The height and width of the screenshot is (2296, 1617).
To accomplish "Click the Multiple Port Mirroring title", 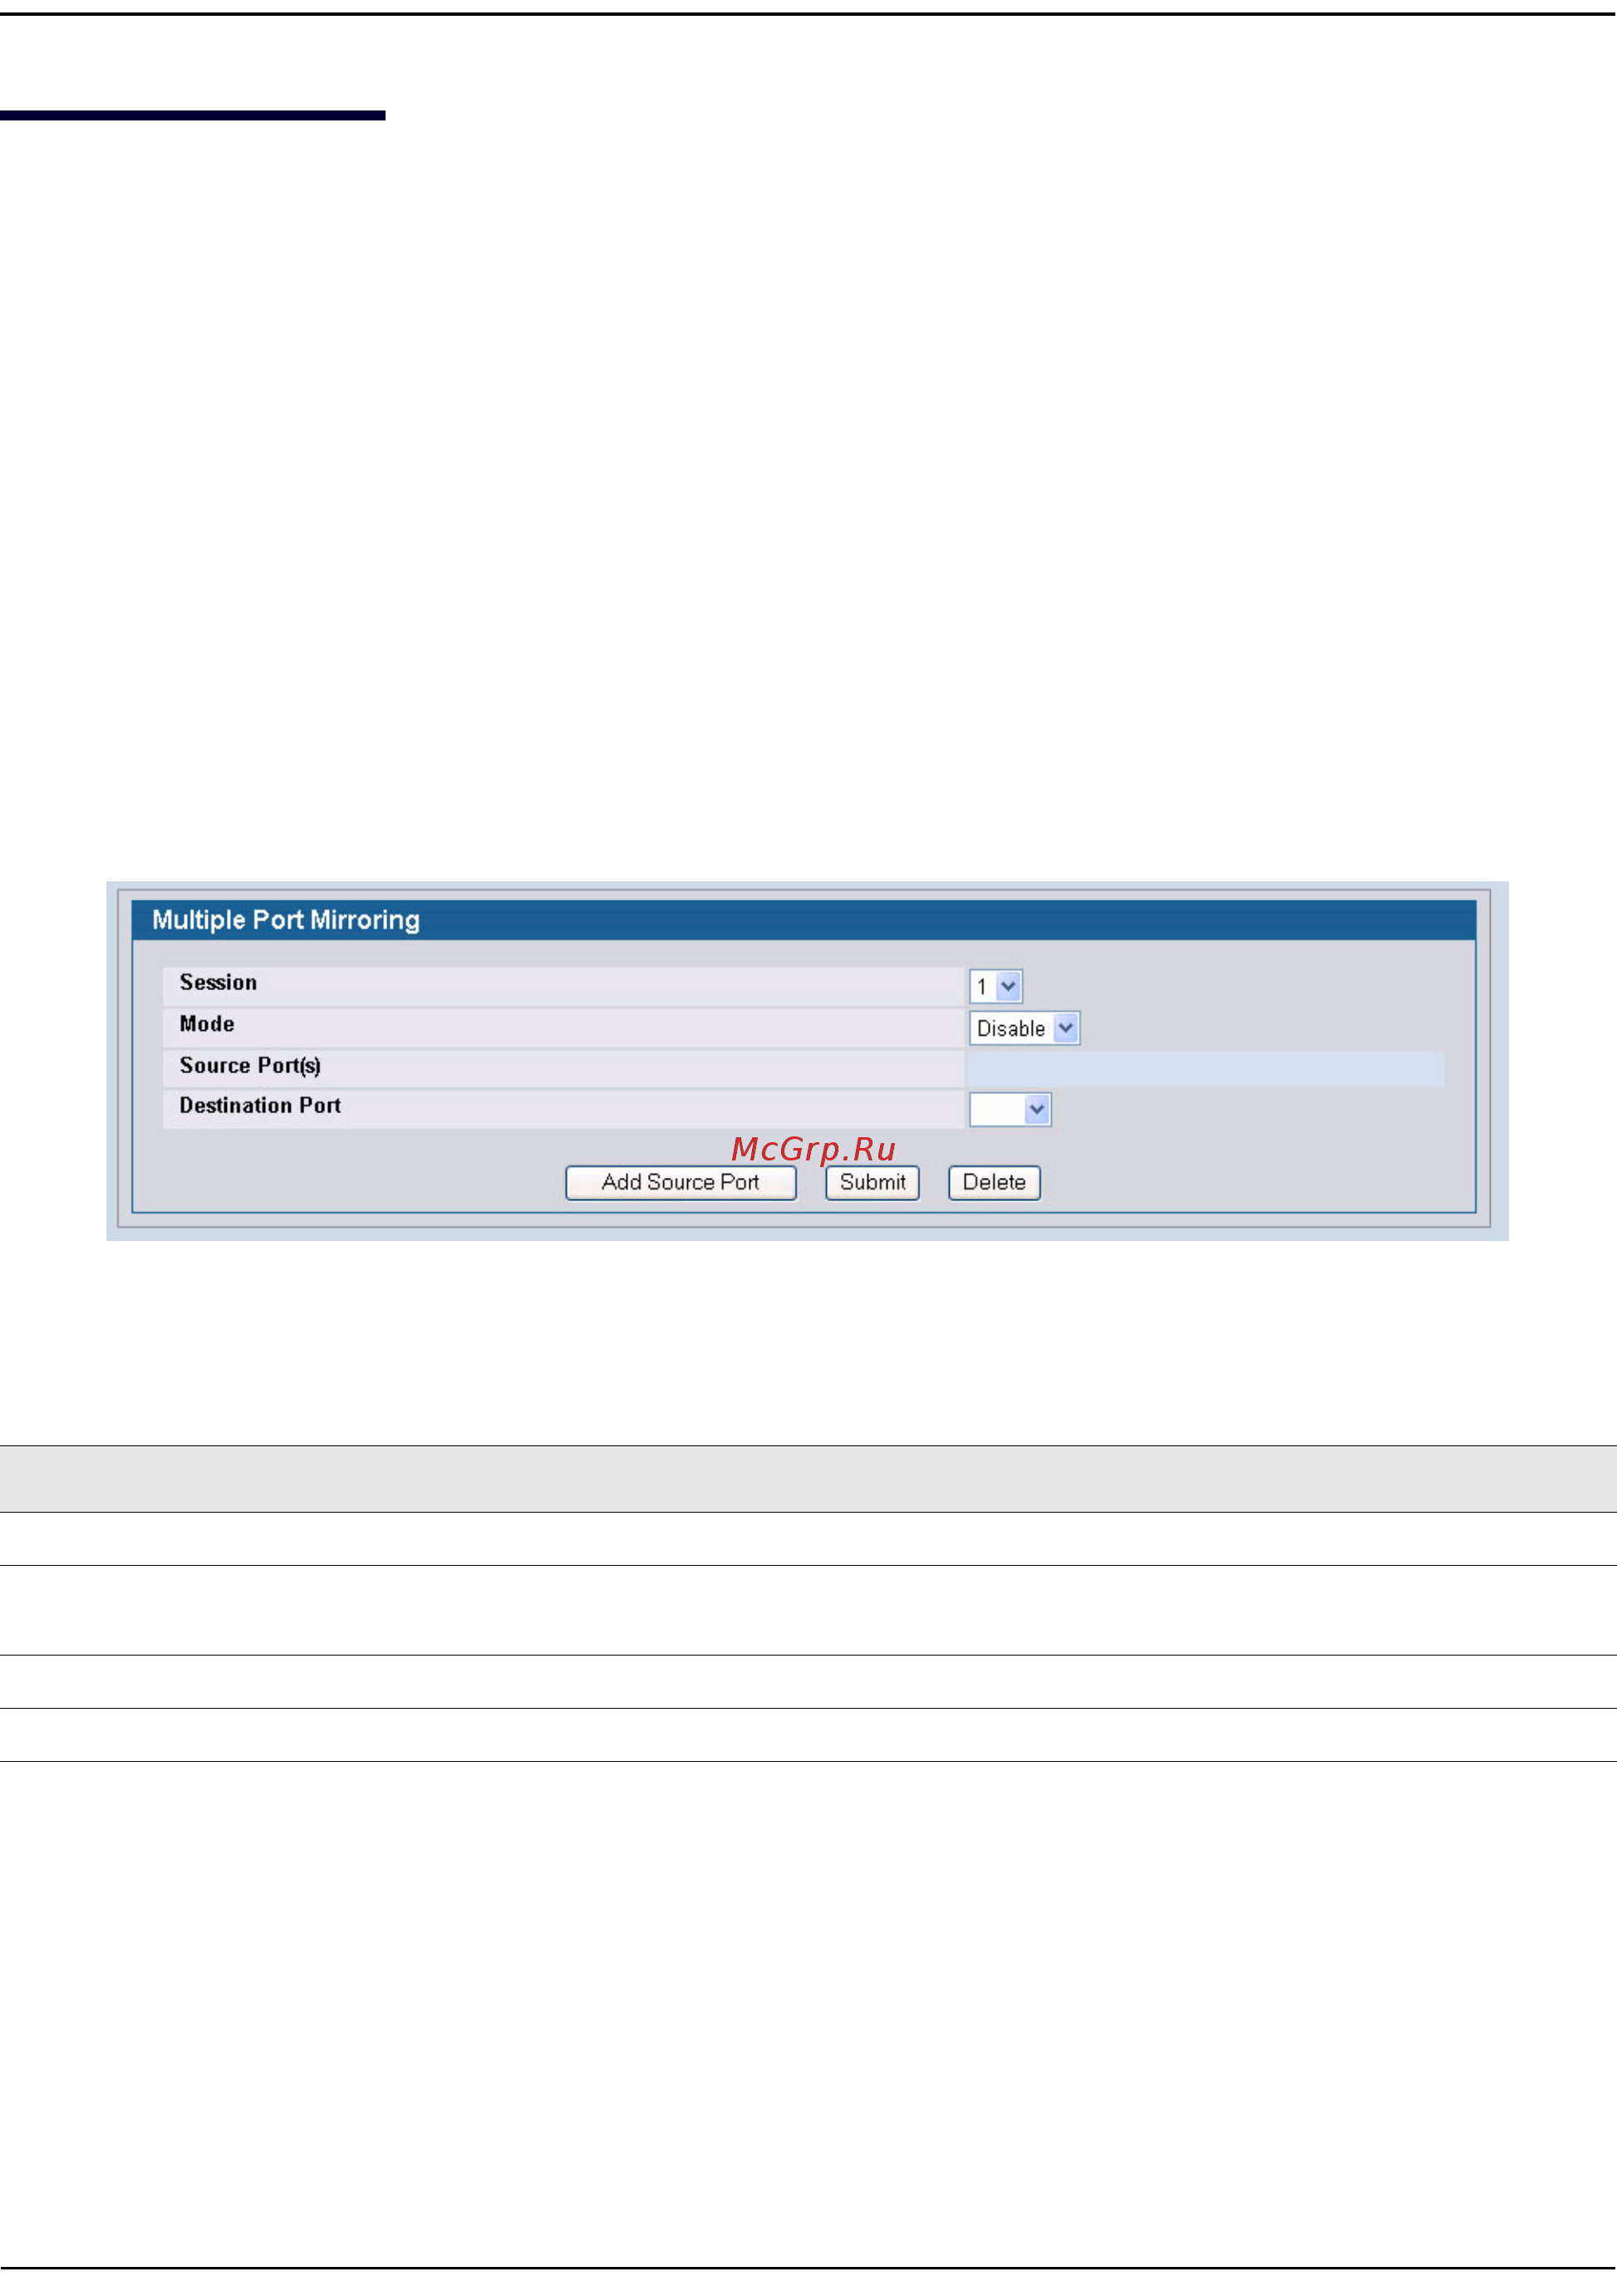I will click(x=286, y=920).
